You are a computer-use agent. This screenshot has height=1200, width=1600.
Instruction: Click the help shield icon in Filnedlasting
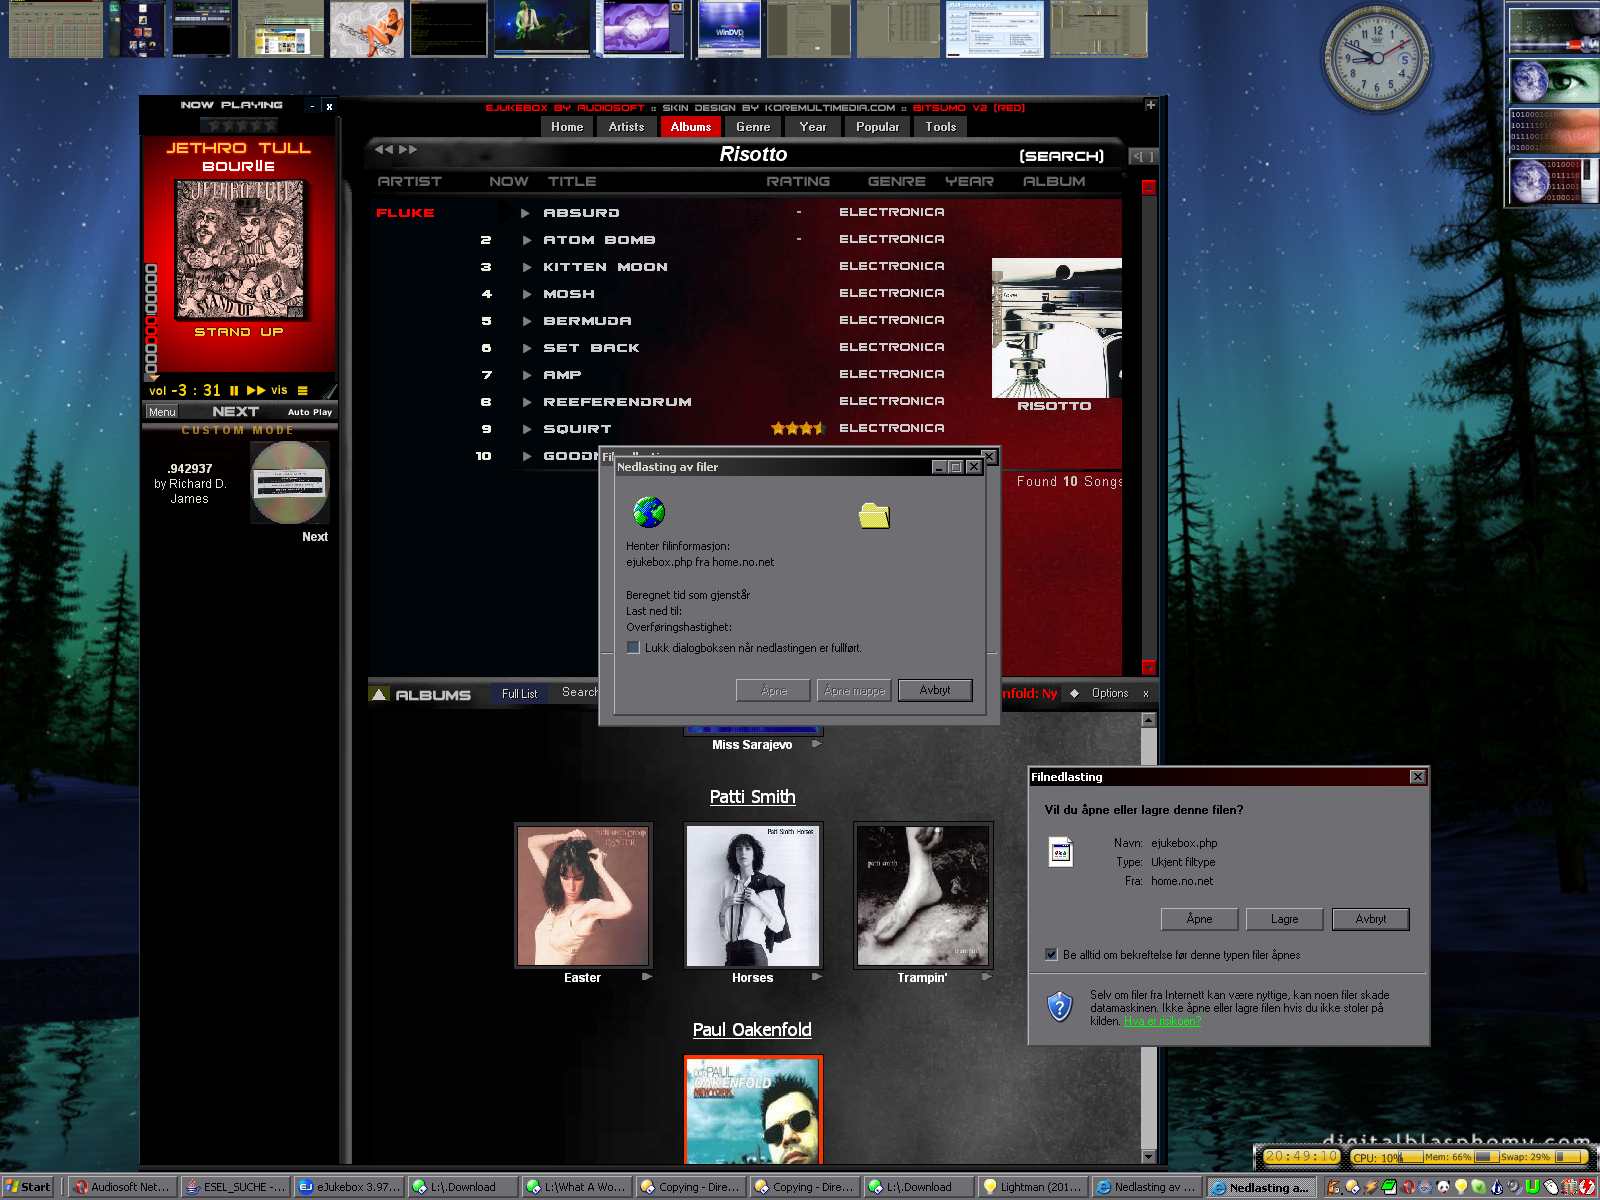coord(1059,1006)
